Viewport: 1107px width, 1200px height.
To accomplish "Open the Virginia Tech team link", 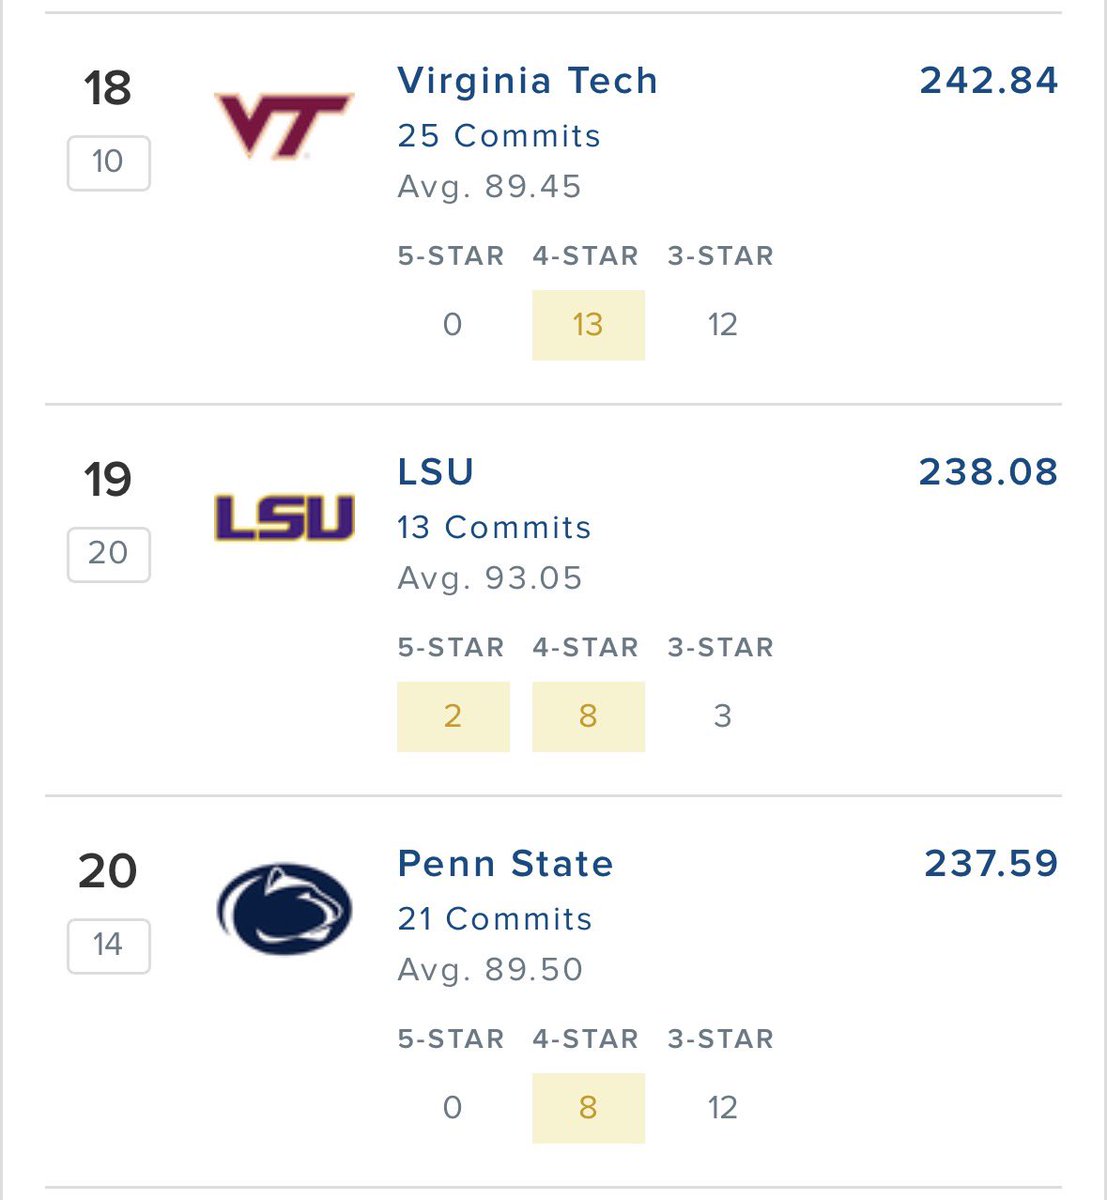I will coord(528,81).
